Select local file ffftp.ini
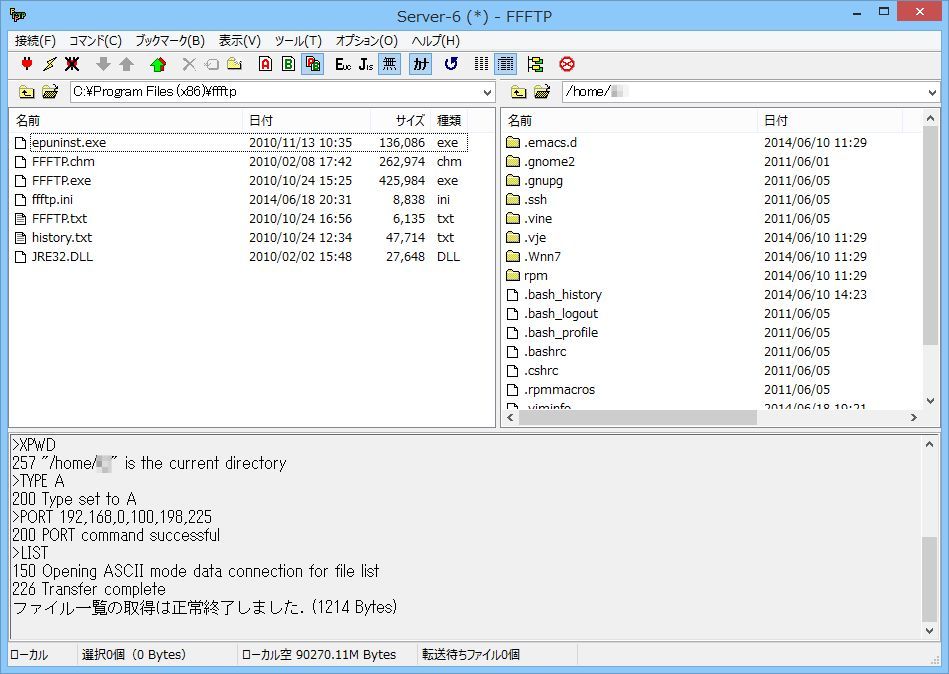Image resolution: width=949 pixels, height=674 pixels. click(52, 200)
